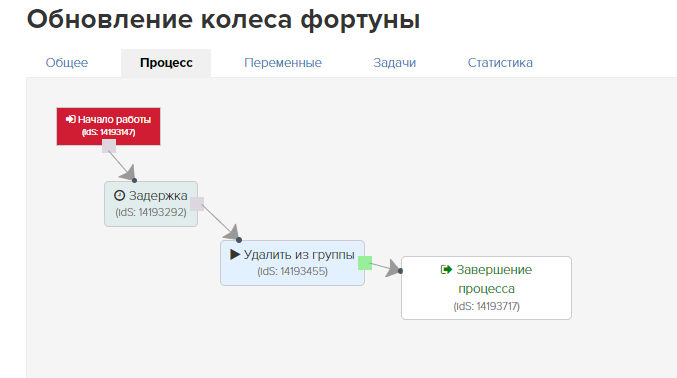Screen dimensions: 677x378
Task: Open the Задачи tab
Action: pos(395,63)
